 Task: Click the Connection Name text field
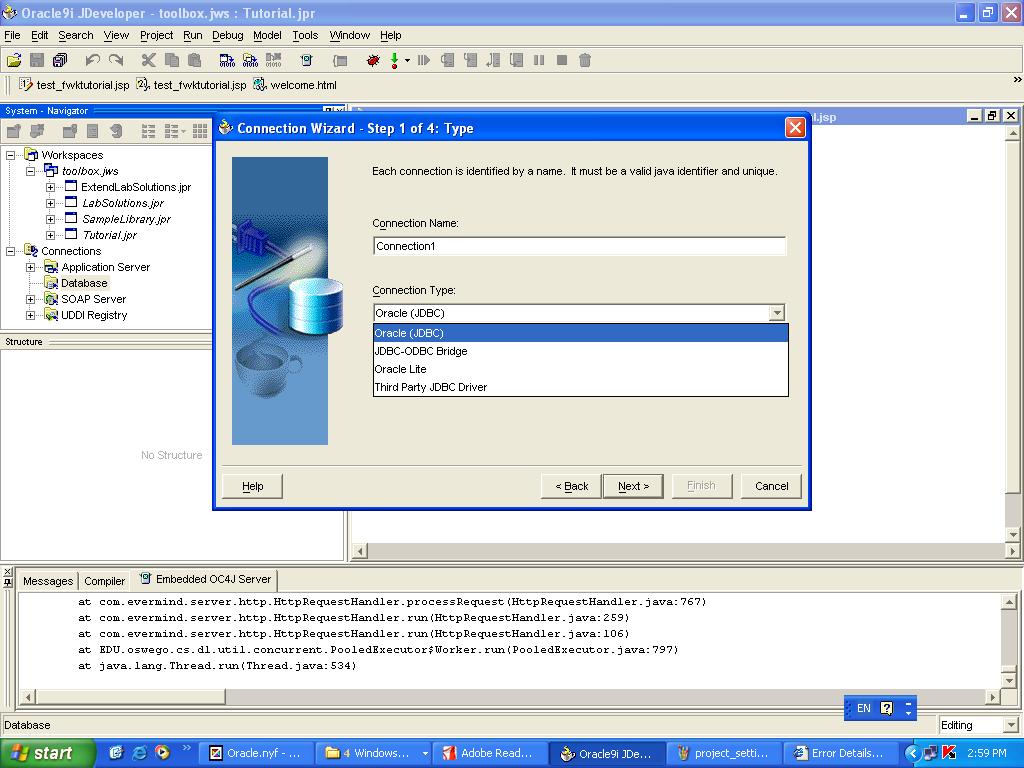click(x=579, y=246)
